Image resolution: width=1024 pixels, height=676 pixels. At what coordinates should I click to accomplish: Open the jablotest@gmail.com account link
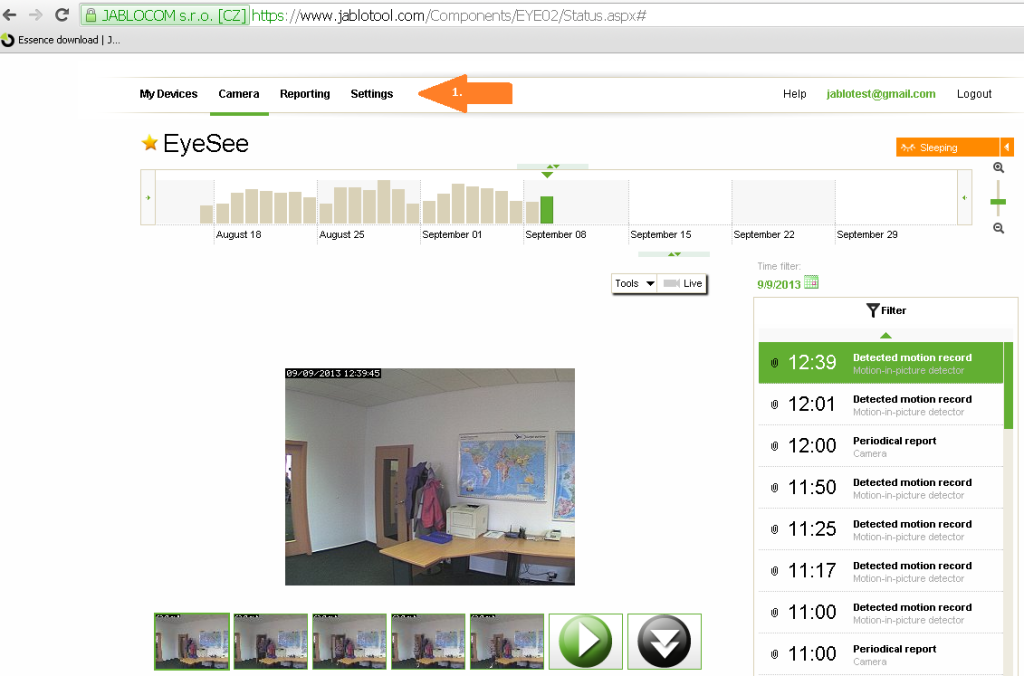880,94
